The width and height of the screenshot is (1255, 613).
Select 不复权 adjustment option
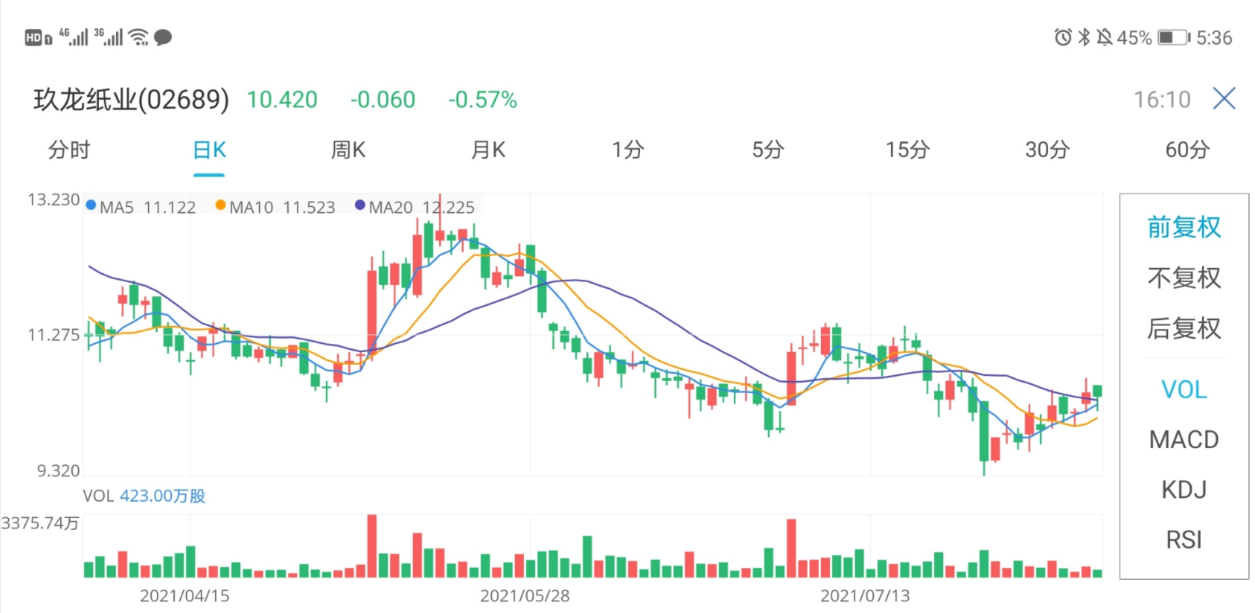[x=1184, y=278]
